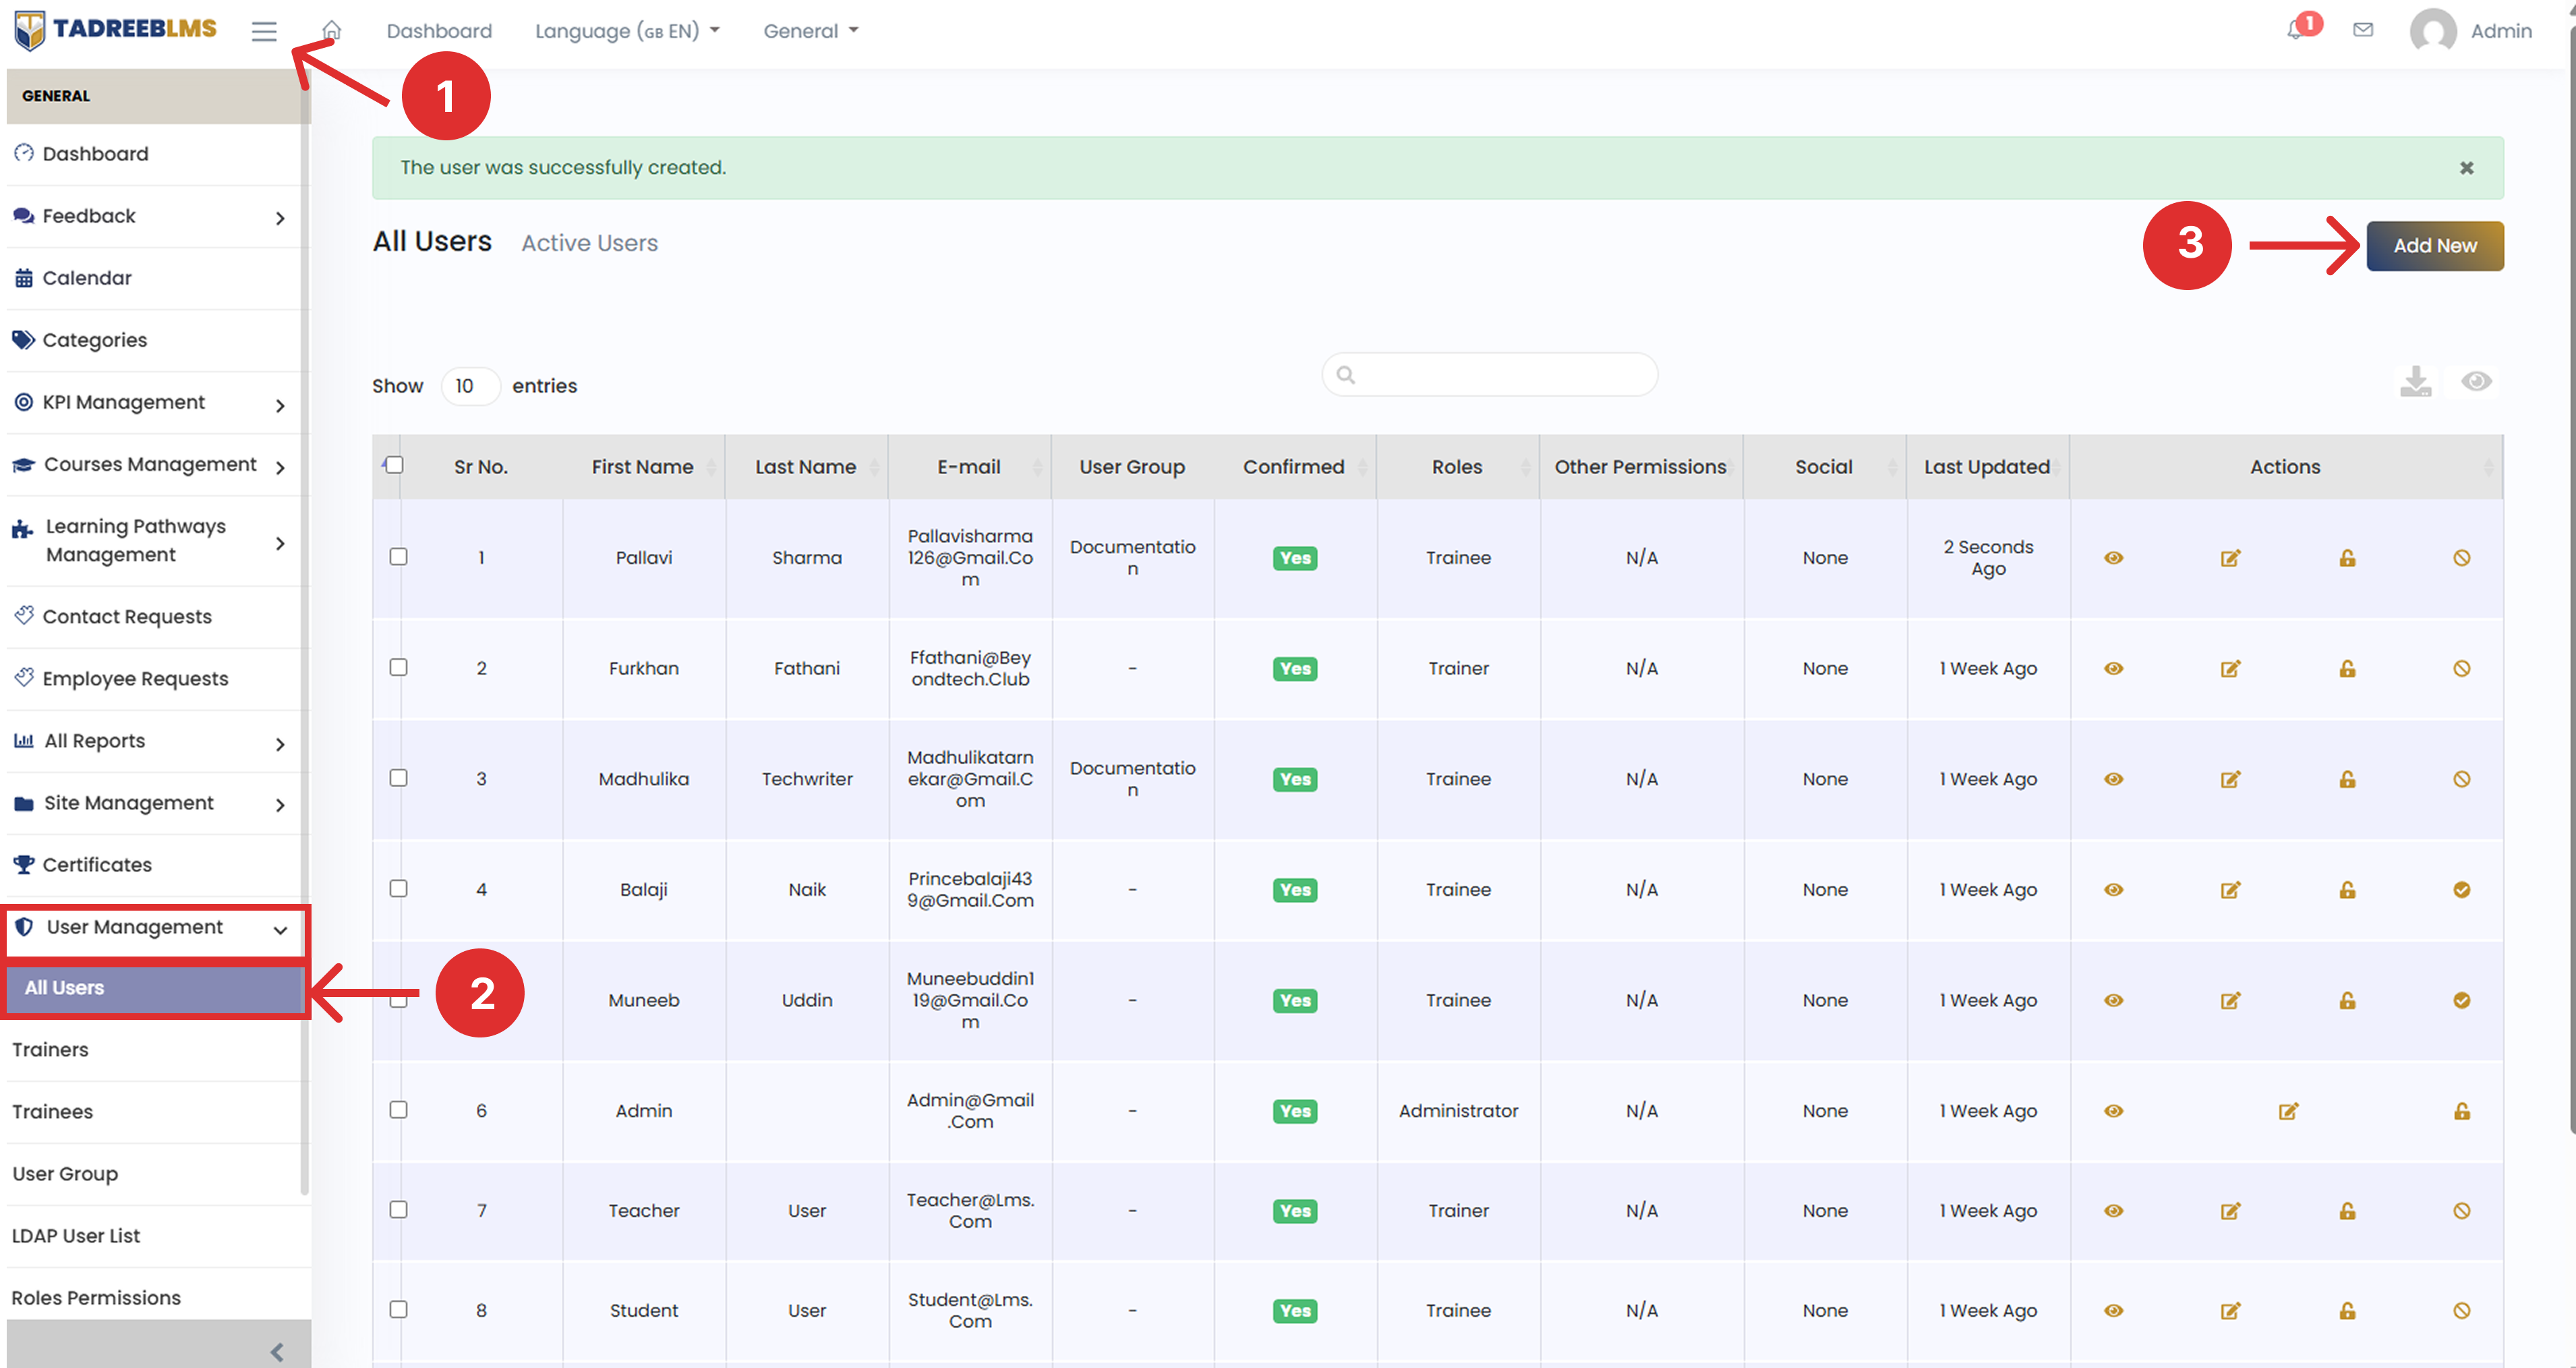Image resolution: width=2576 pixels, height=1368 pixels.
Task: Click ban icon in Furkhan row
Action: click(x=2462, y=669)
